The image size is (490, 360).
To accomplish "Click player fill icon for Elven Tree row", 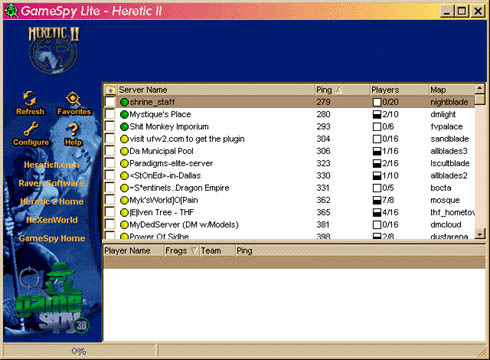I will click(377, 213).
